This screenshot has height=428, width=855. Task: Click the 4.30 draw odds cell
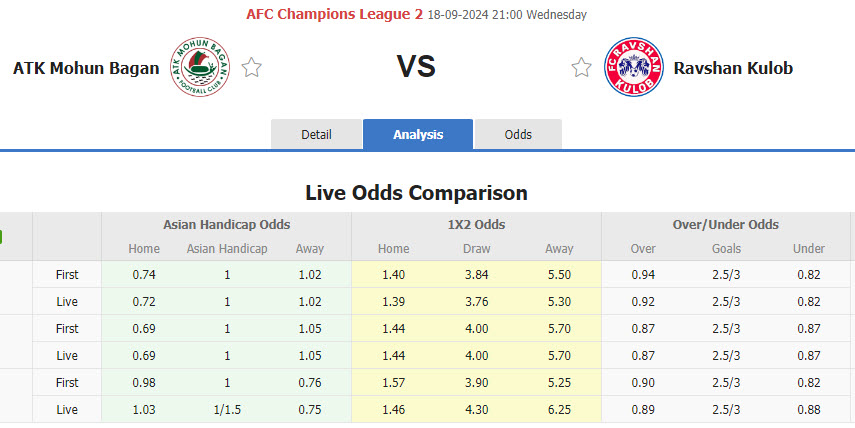pos(476,408)
